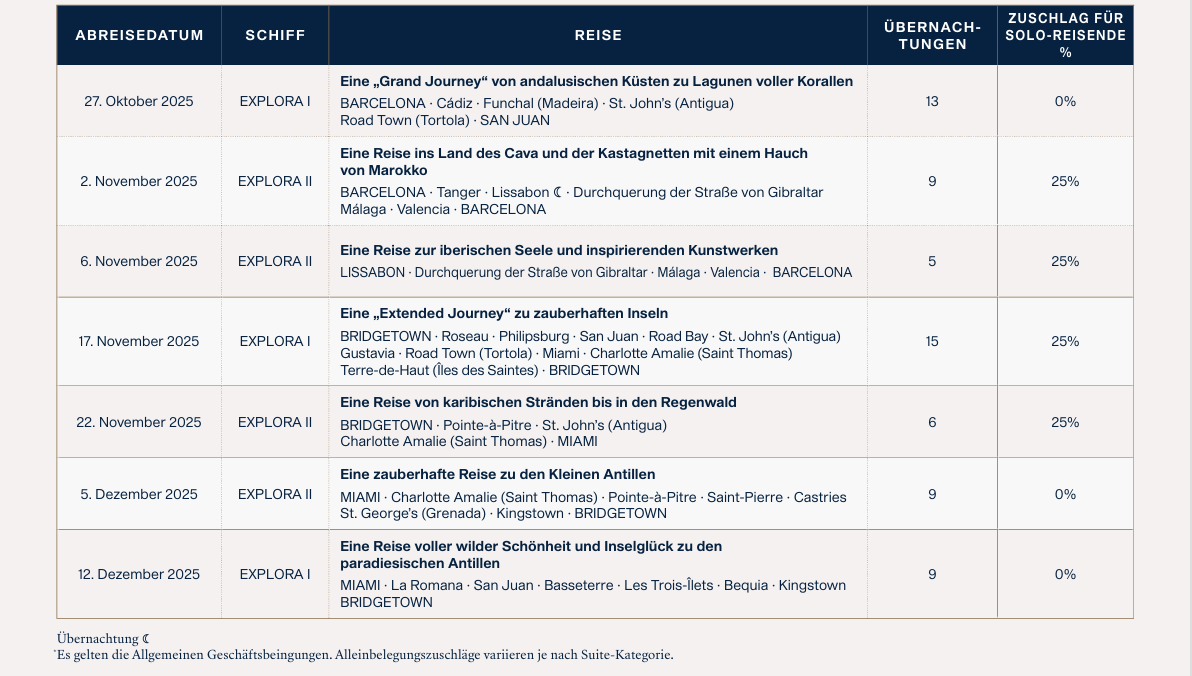Open the "Kleinen Antillen" voyage title
The width and height of the screenshot is (1192, 676).
pyautogui.click(x=497, y=474)
